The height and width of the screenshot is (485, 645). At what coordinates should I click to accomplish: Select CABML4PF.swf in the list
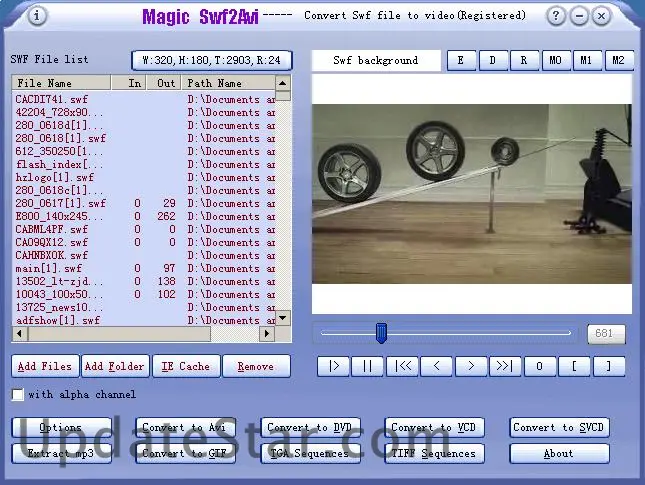(x=144, y=229)
